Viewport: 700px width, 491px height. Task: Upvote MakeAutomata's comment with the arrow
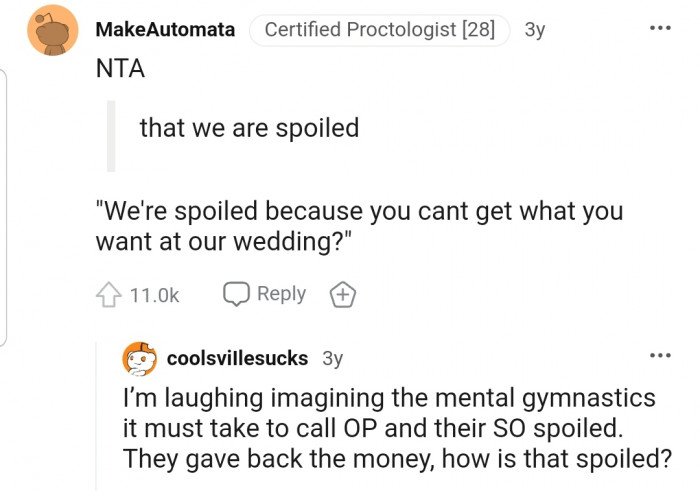pyautogui.click(x=110, y=295)
